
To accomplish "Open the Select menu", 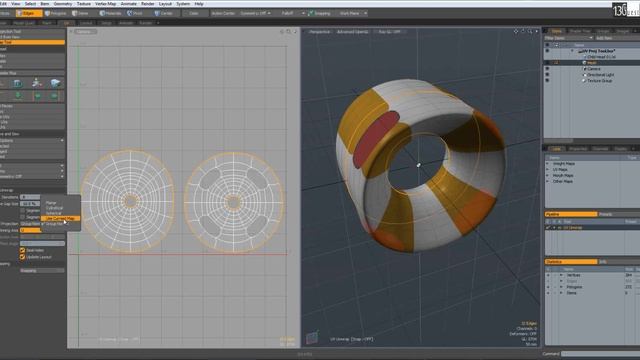I will 30,4.
